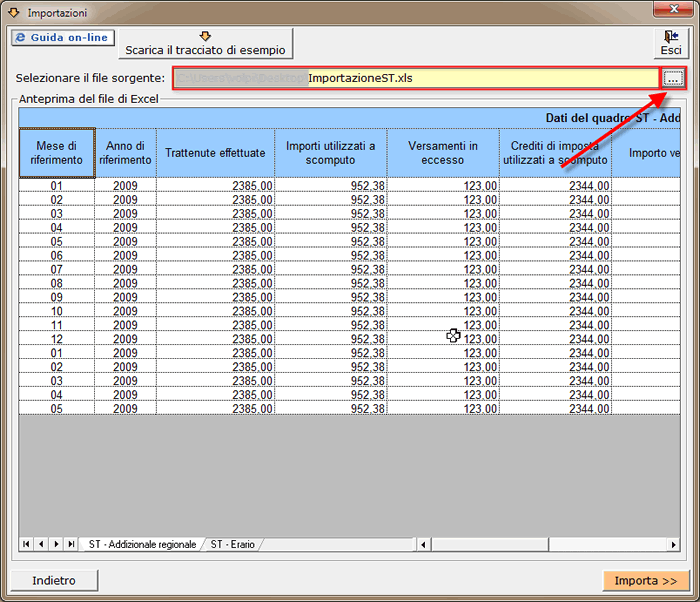Go to next sheet tab arrow
Screen dimensions: 700x602
click(56, 544)
